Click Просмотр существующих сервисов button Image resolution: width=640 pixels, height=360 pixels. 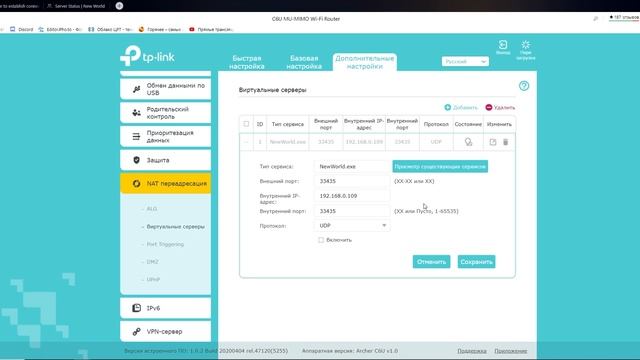click(440, 166)
